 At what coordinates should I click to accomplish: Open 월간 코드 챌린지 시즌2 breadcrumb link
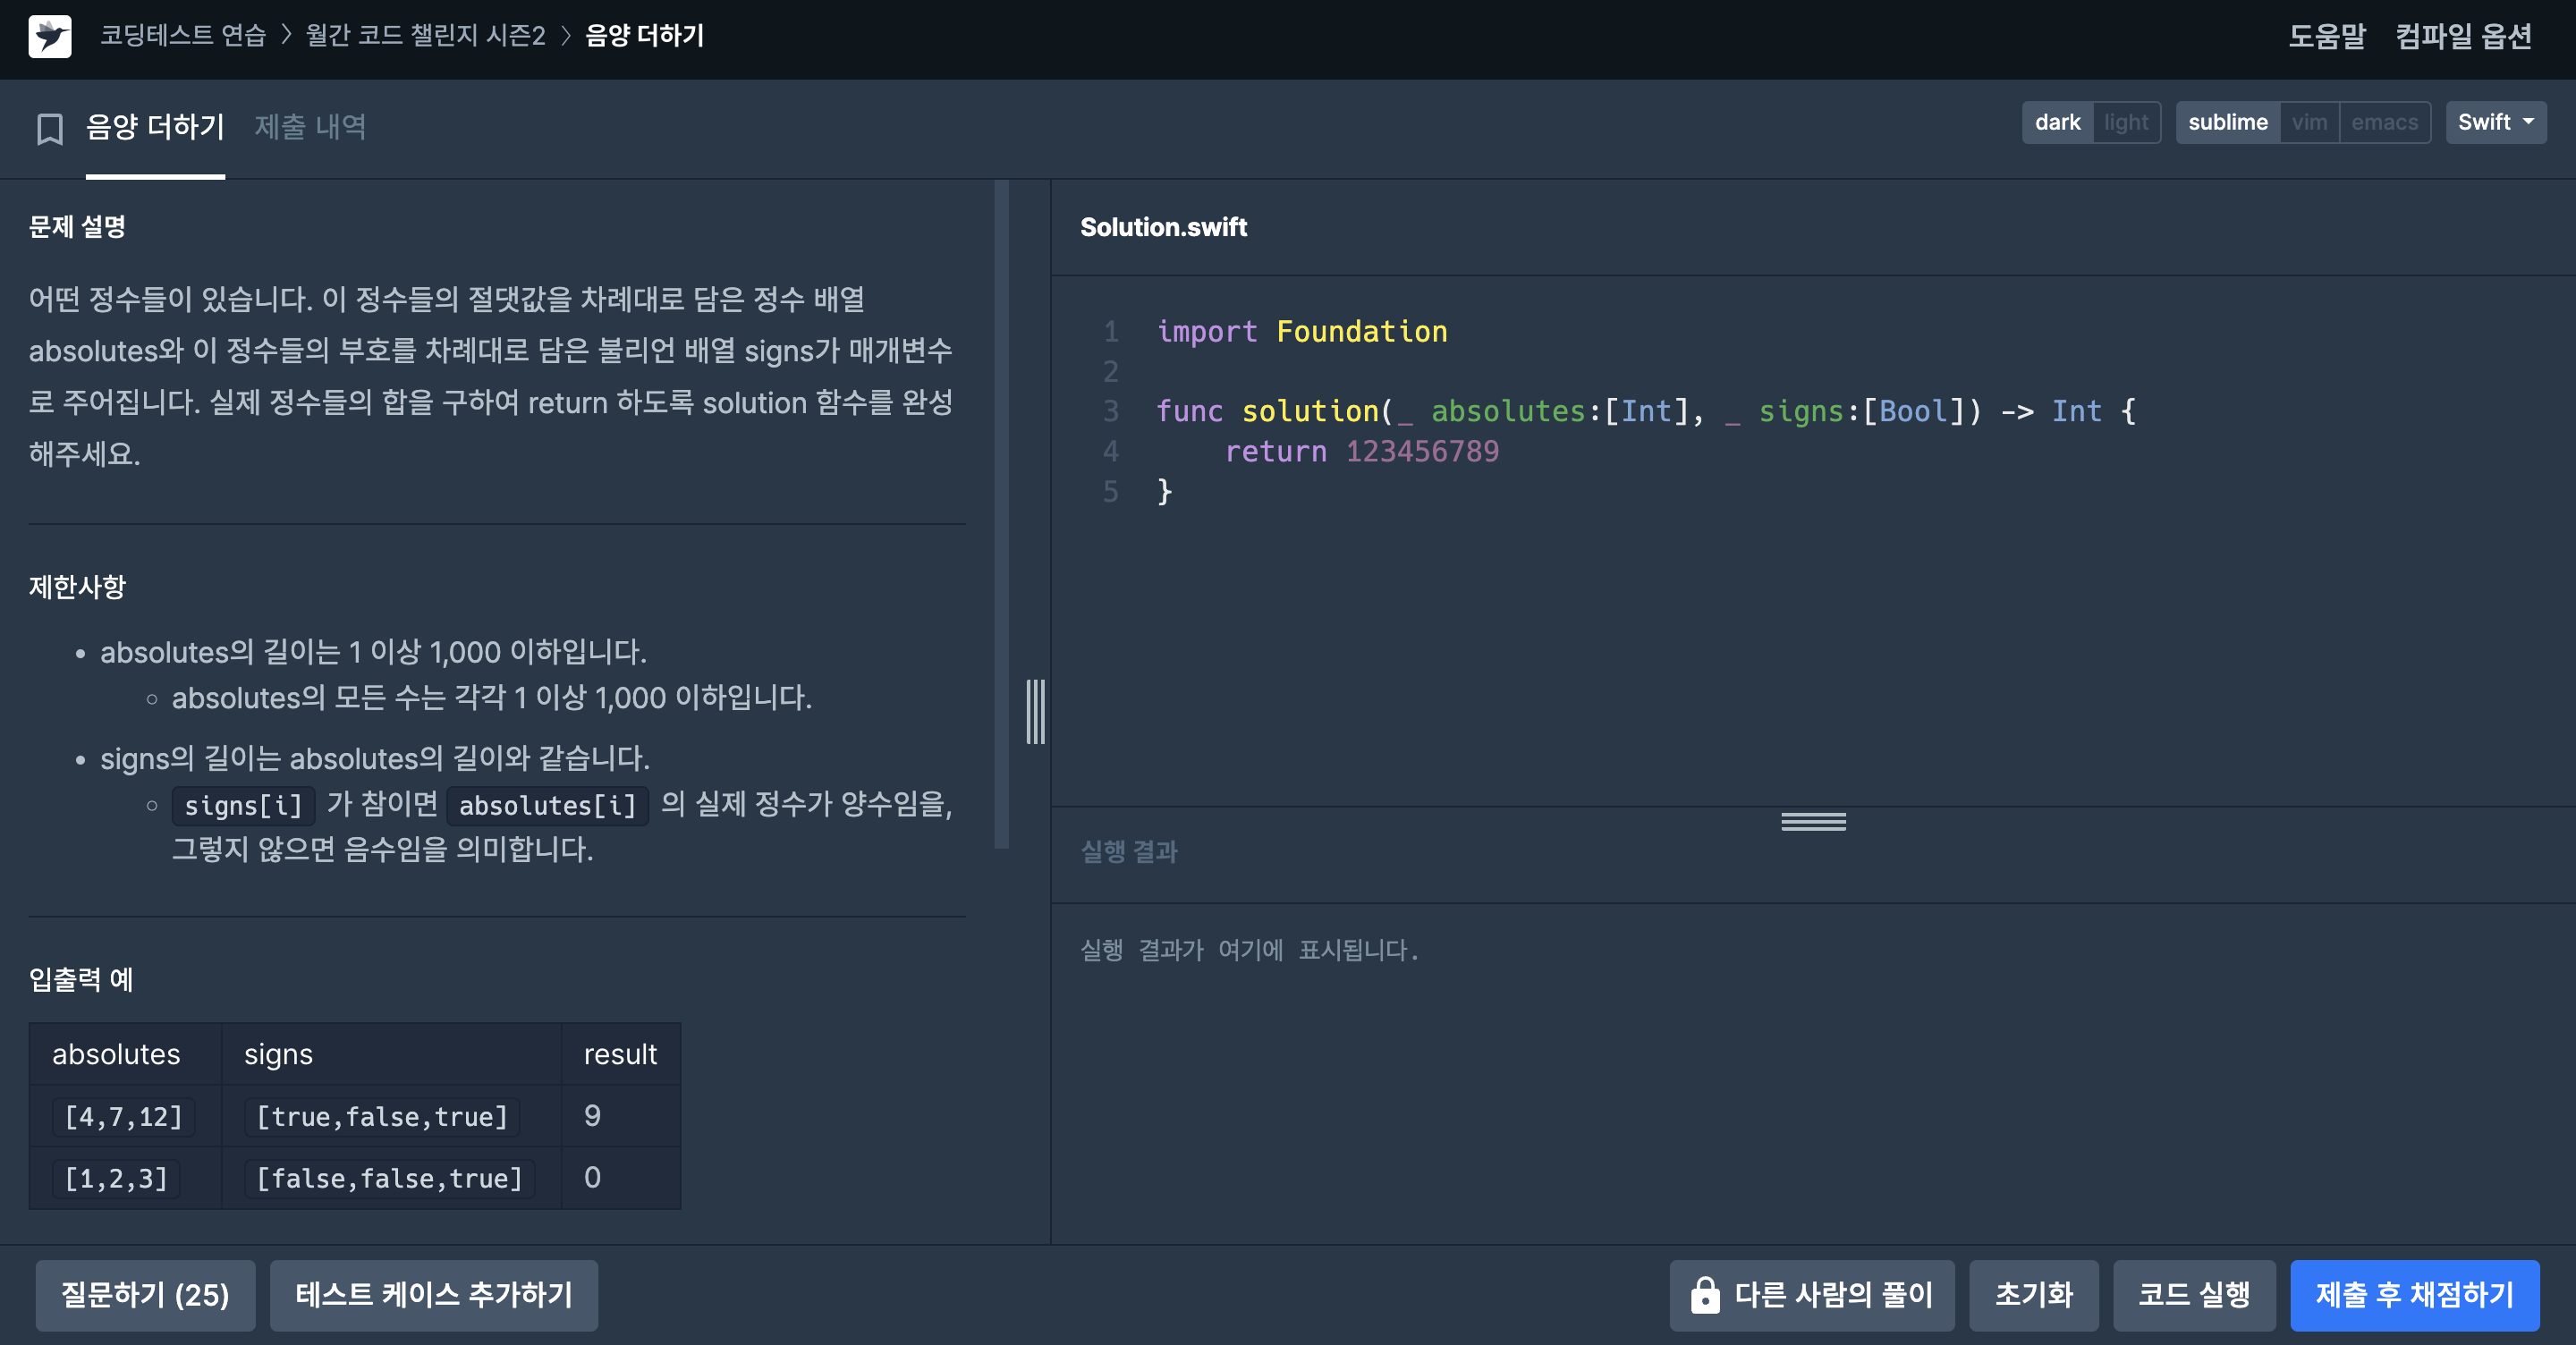pyautogui.click(x=425, y=36)
